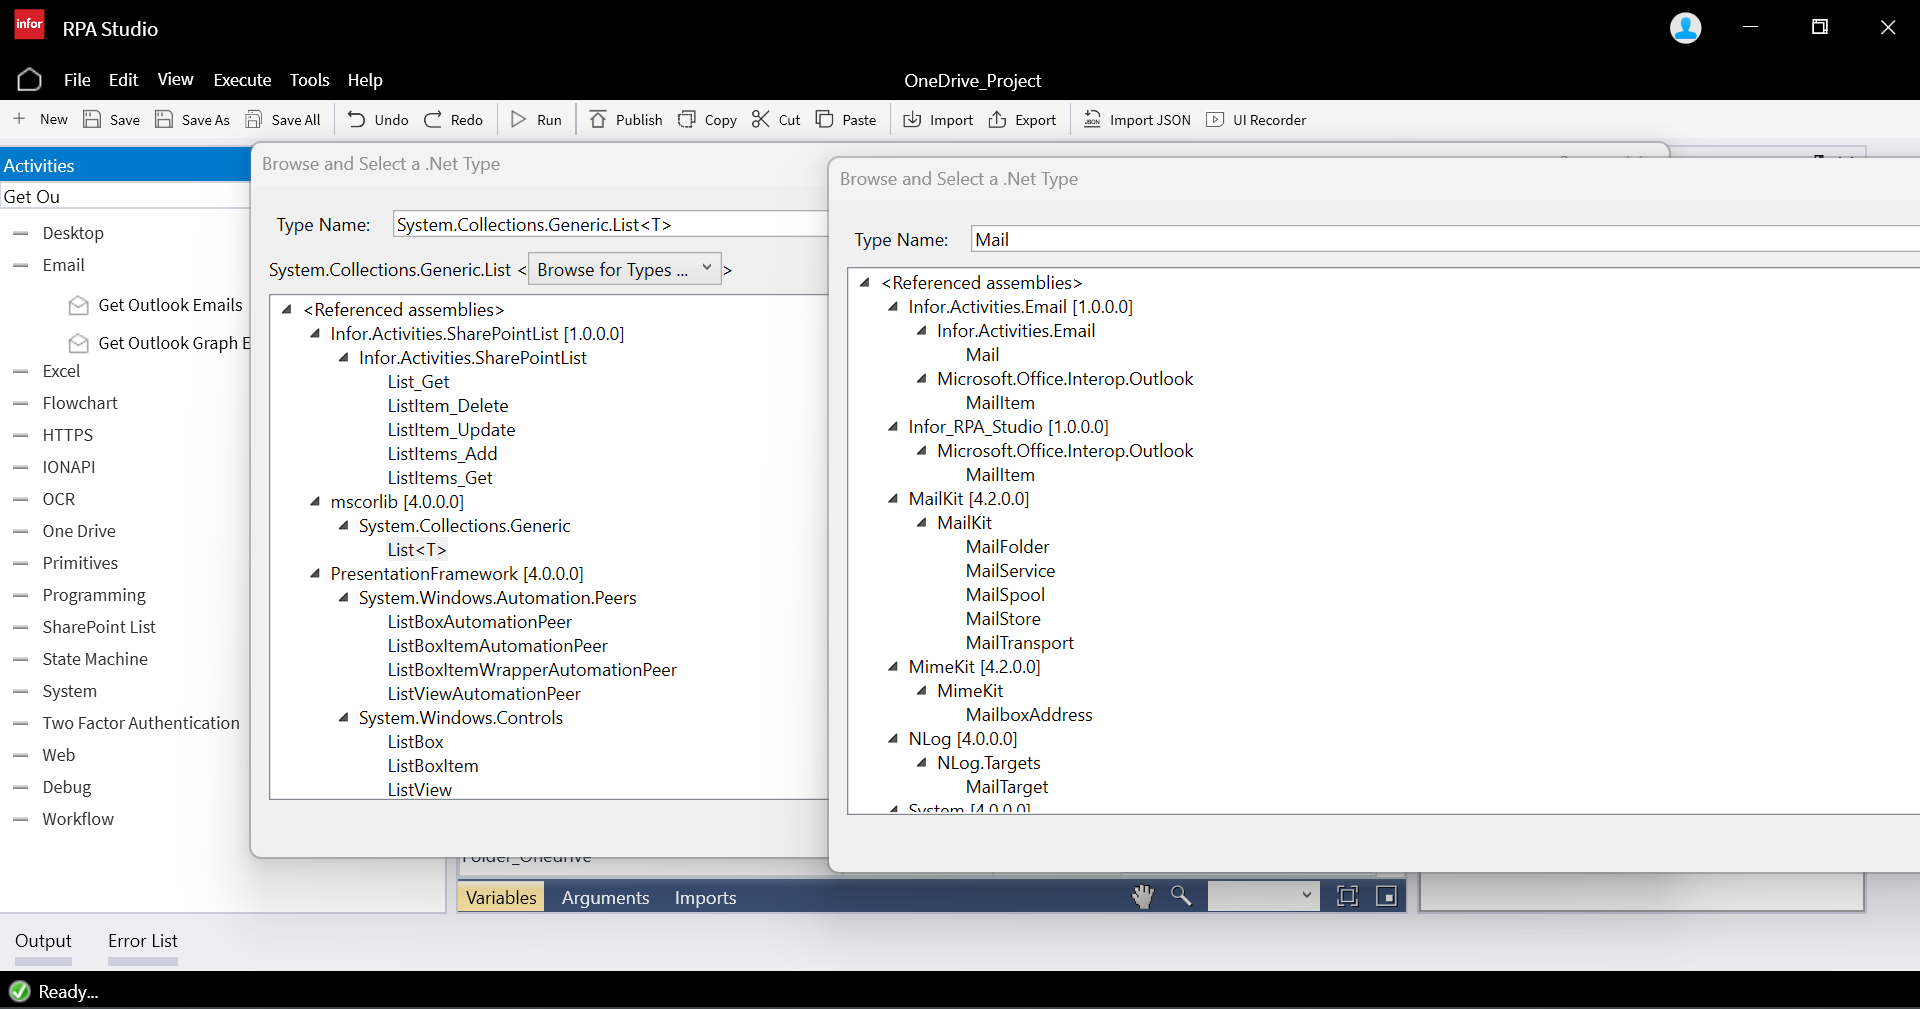Click the Cut scissors icon
Screen dimensions: 1920x1009
tap(761, 120)
